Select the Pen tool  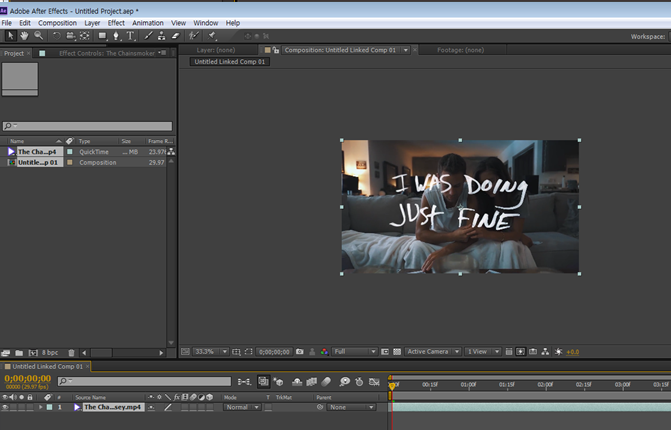click(116, 36)
